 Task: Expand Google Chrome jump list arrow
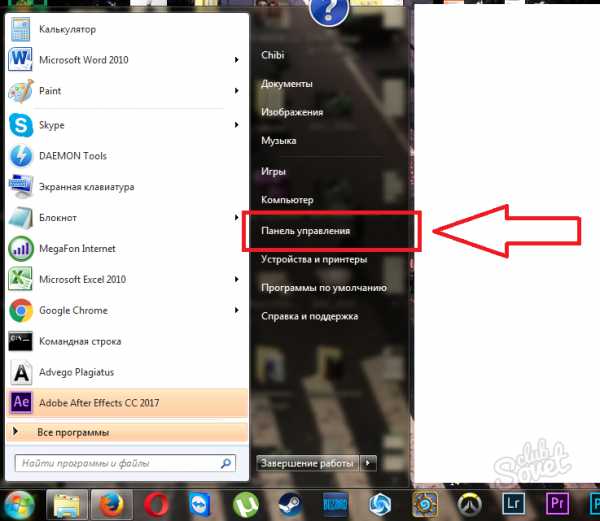coord(236,310)
